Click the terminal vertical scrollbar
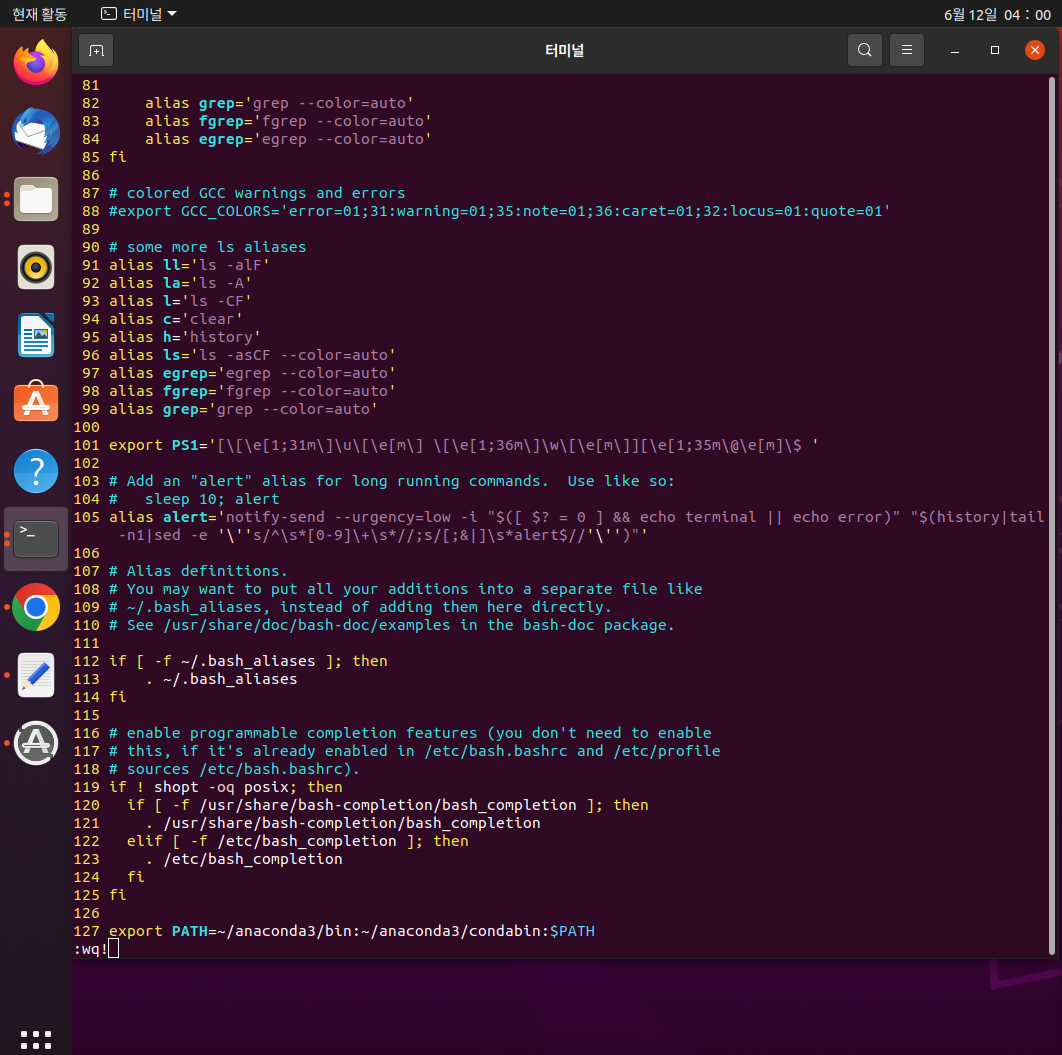The image size is (1062, 1055). click(1052, 515)
